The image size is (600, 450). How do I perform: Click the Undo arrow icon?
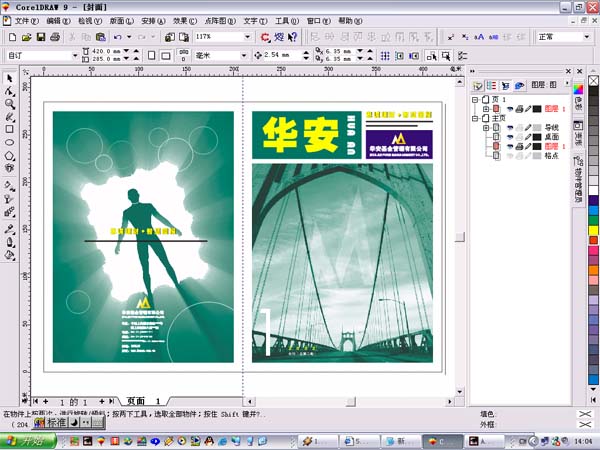pyautogui.click(x=118, y=37)
